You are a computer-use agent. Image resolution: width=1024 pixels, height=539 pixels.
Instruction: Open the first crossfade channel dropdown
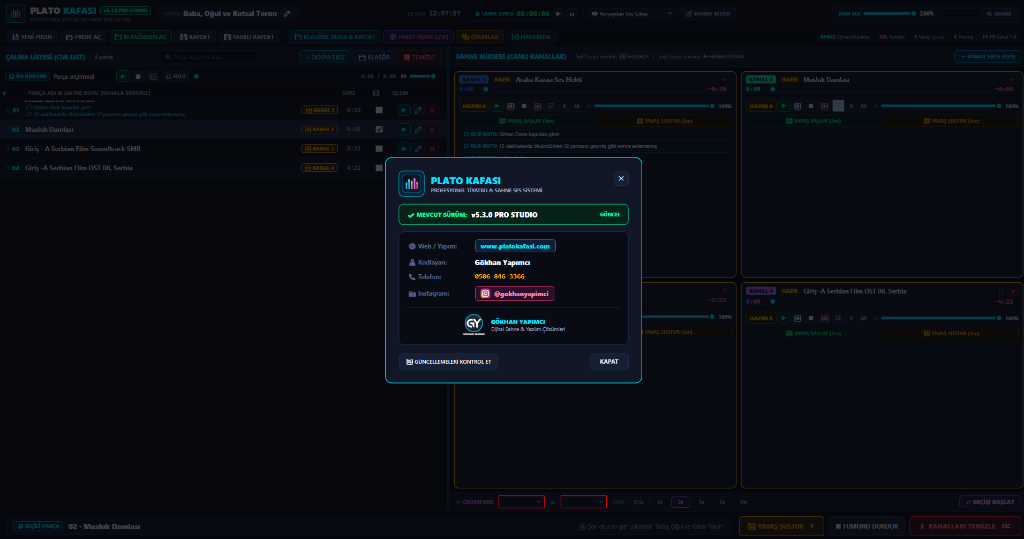[521, 502]
